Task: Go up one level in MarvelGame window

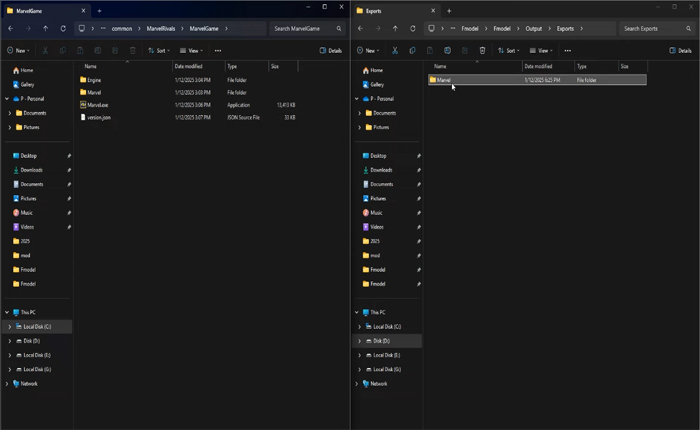Action: point(45,28)
